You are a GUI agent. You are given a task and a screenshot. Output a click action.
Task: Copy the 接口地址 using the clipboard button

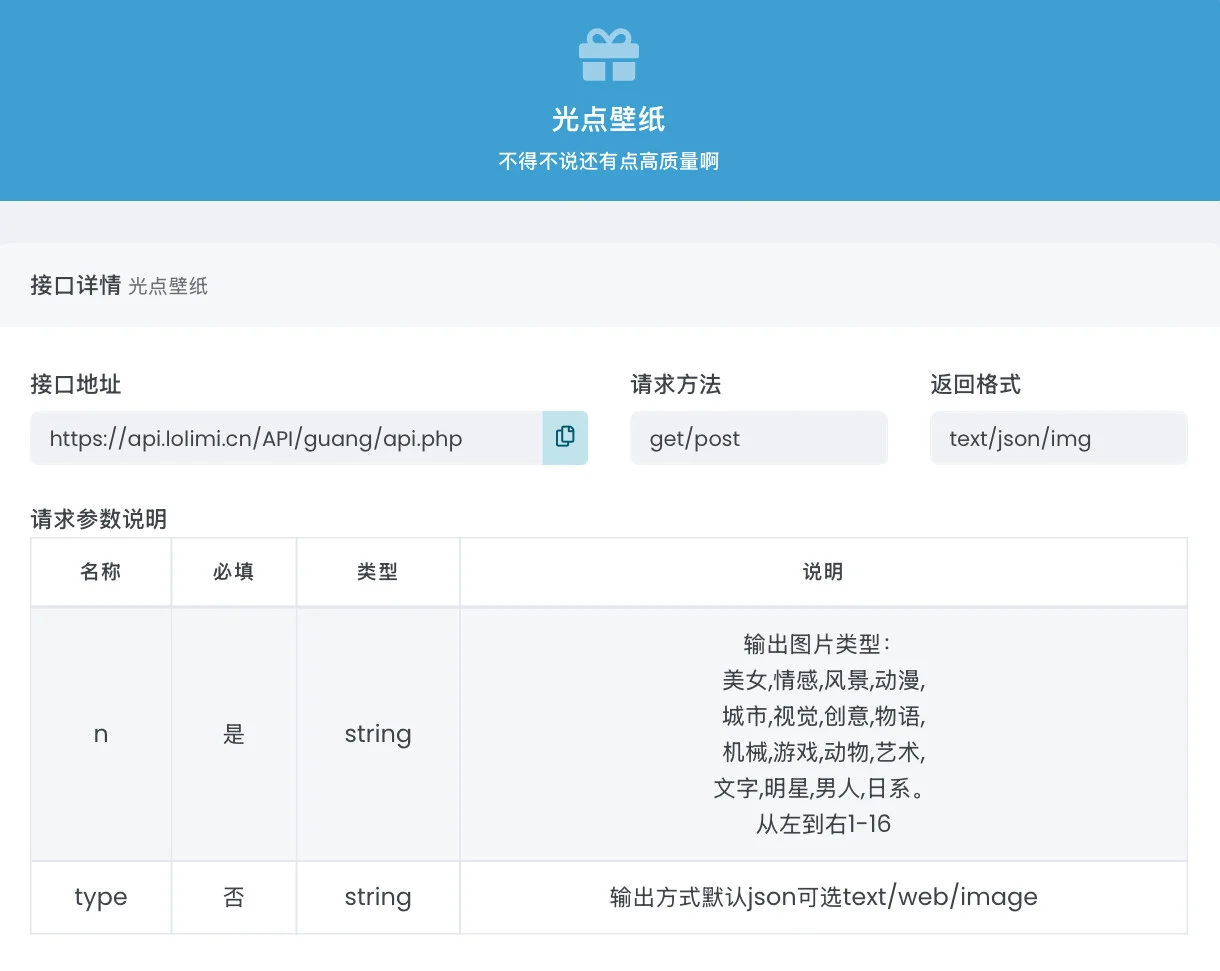pos(565,438)
